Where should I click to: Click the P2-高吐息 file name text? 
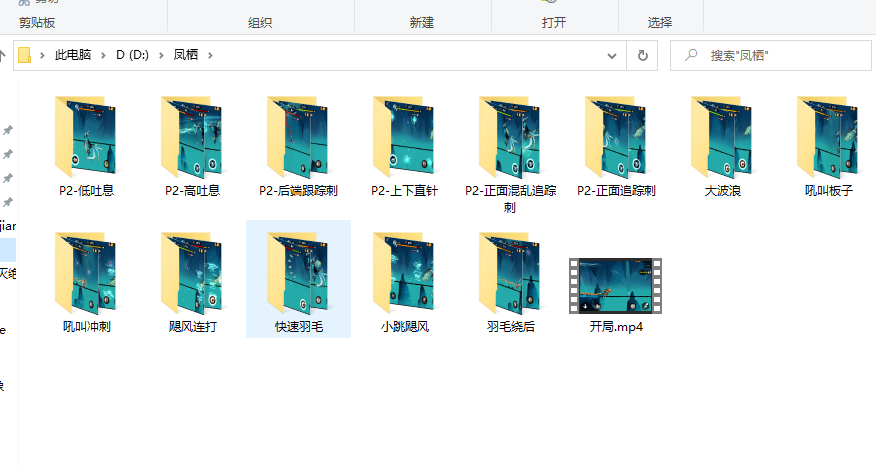point(192,191)
